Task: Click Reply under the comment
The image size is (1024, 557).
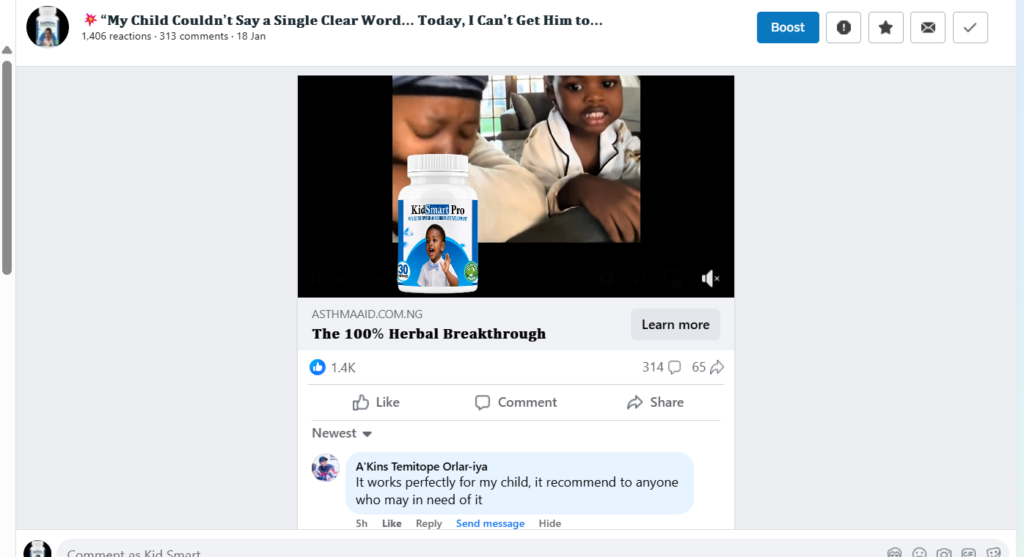Action: pos(429,523)
